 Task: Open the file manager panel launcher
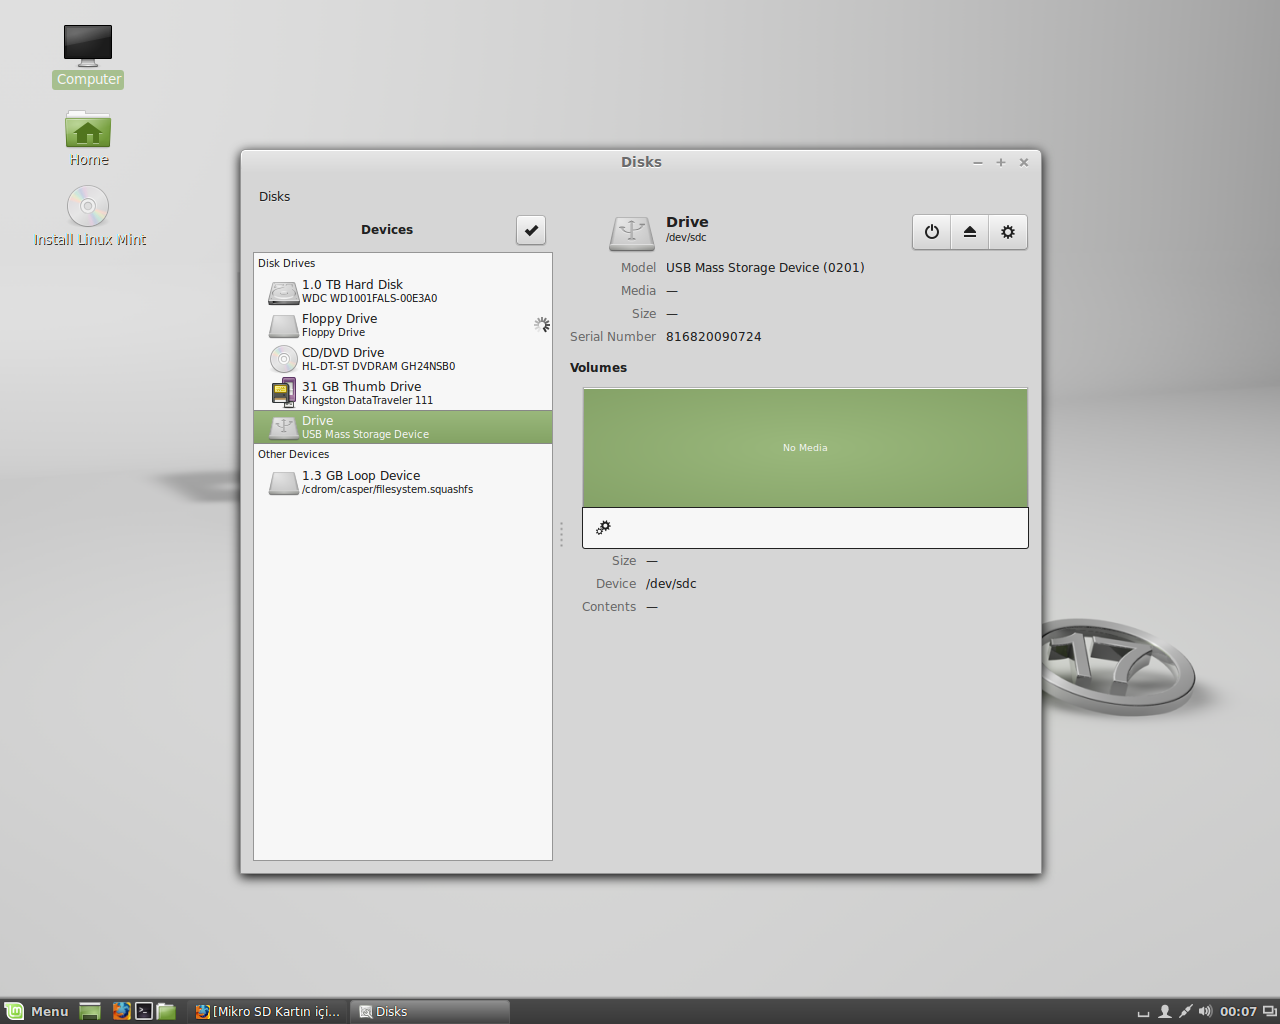pyautogui.click(x=167, y=1011)
